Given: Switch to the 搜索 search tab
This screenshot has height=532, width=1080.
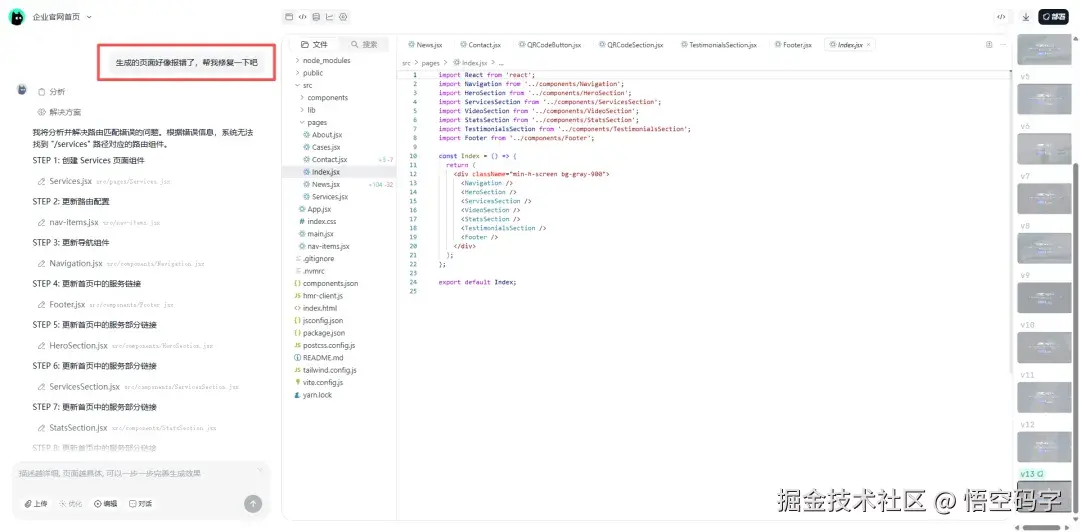Looking at the screenshot, I should (x=364, y=44).
